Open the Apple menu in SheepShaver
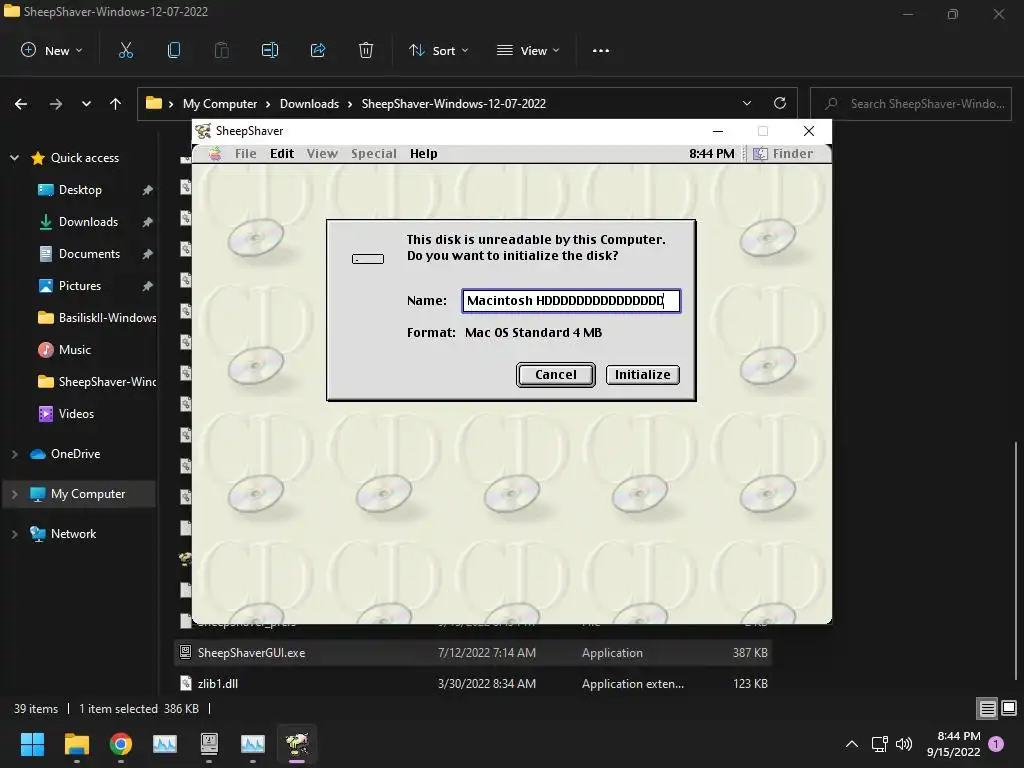 [215, 153]
